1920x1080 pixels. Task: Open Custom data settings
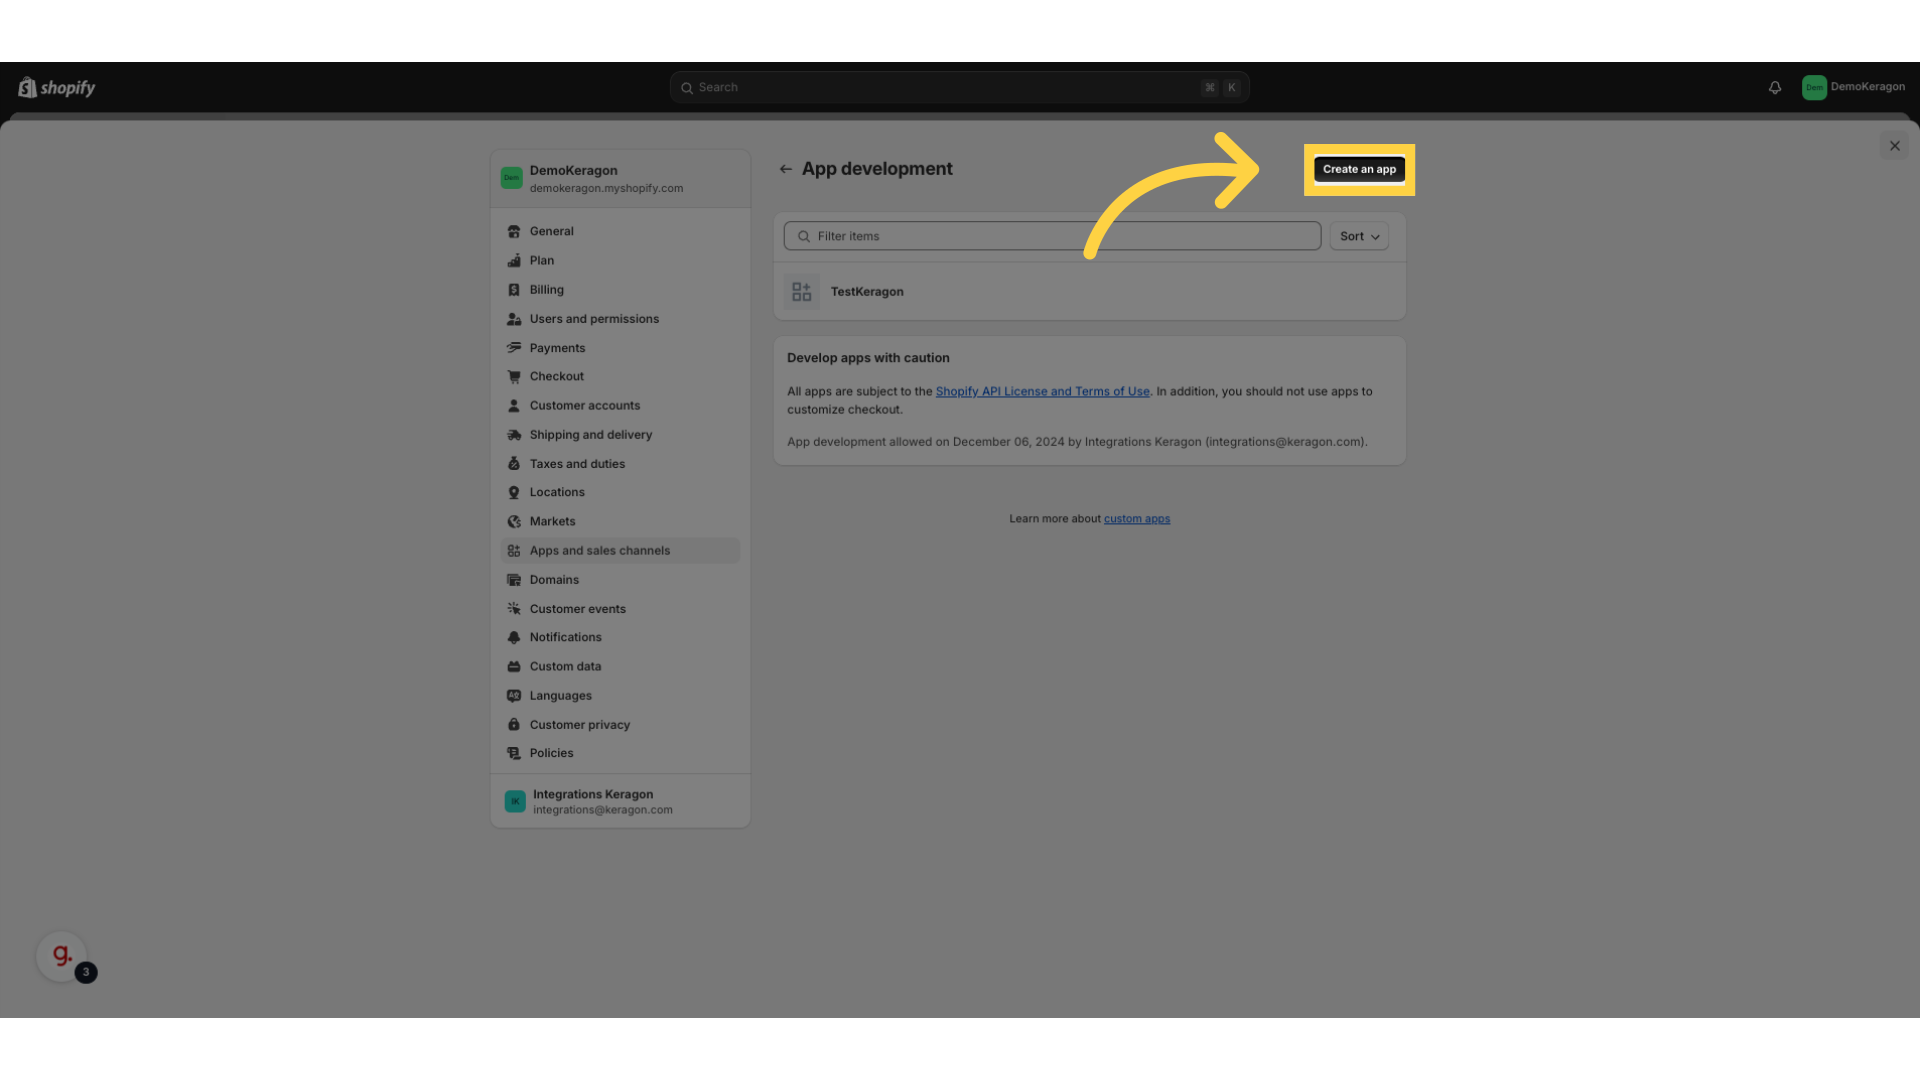(620, 667)
